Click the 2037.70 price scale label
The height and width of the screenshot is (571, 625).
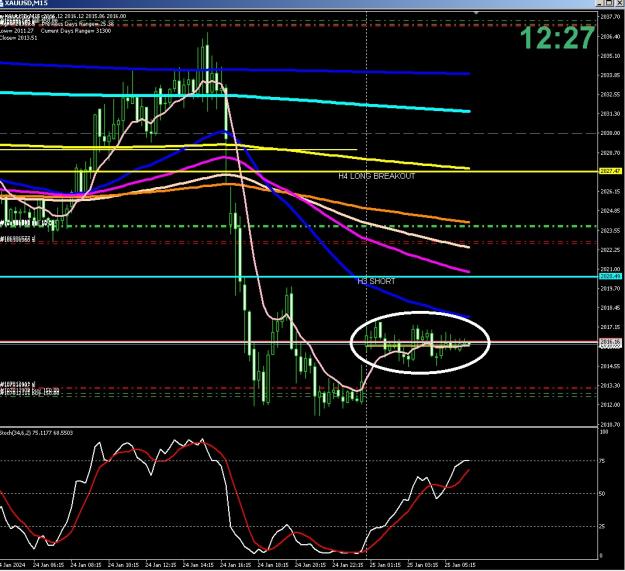[x=610, y=17]
